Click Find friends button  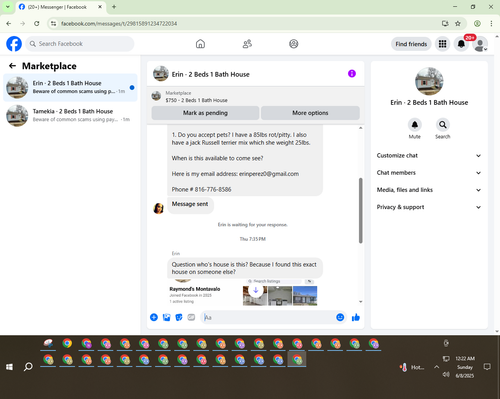[x=411, y=44]
